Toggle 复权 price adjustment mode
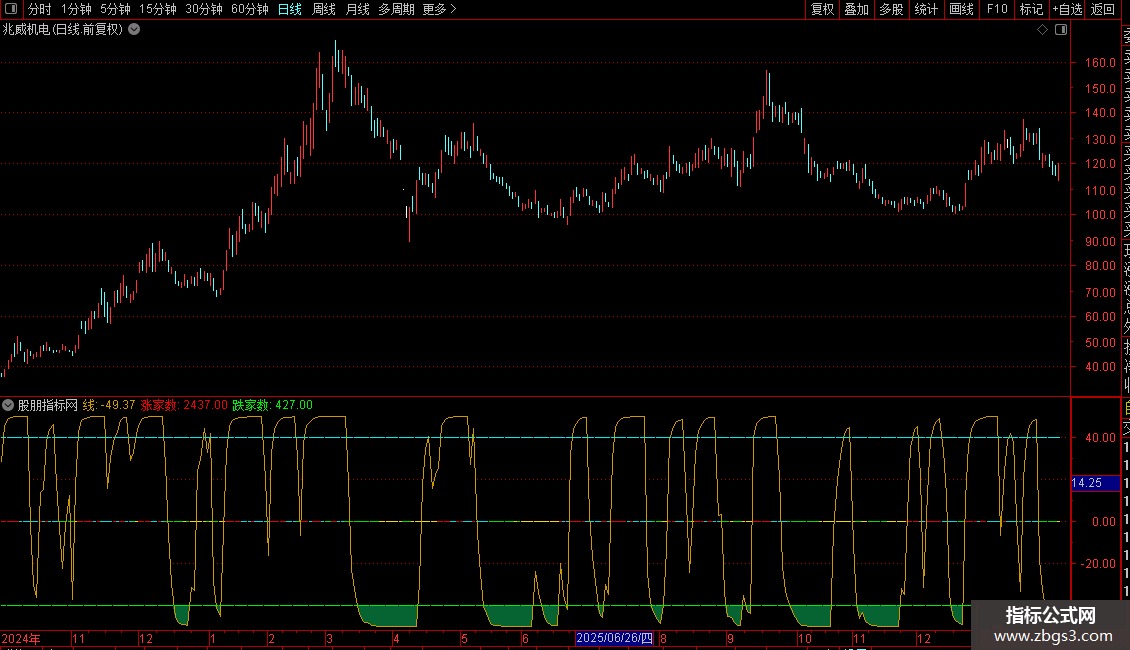Viewport: 1130px width, 650px height. 822,9
